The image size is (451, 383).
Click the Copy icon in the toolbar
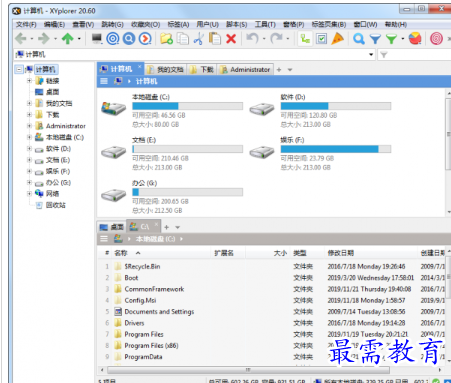coord(182,39)
